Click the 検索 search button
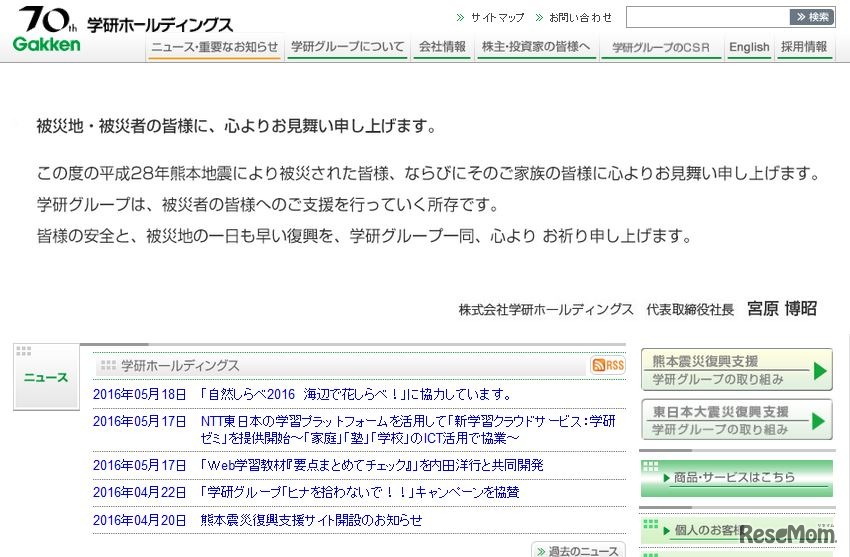Screen dimensions: 850x557 click(812, 17)
